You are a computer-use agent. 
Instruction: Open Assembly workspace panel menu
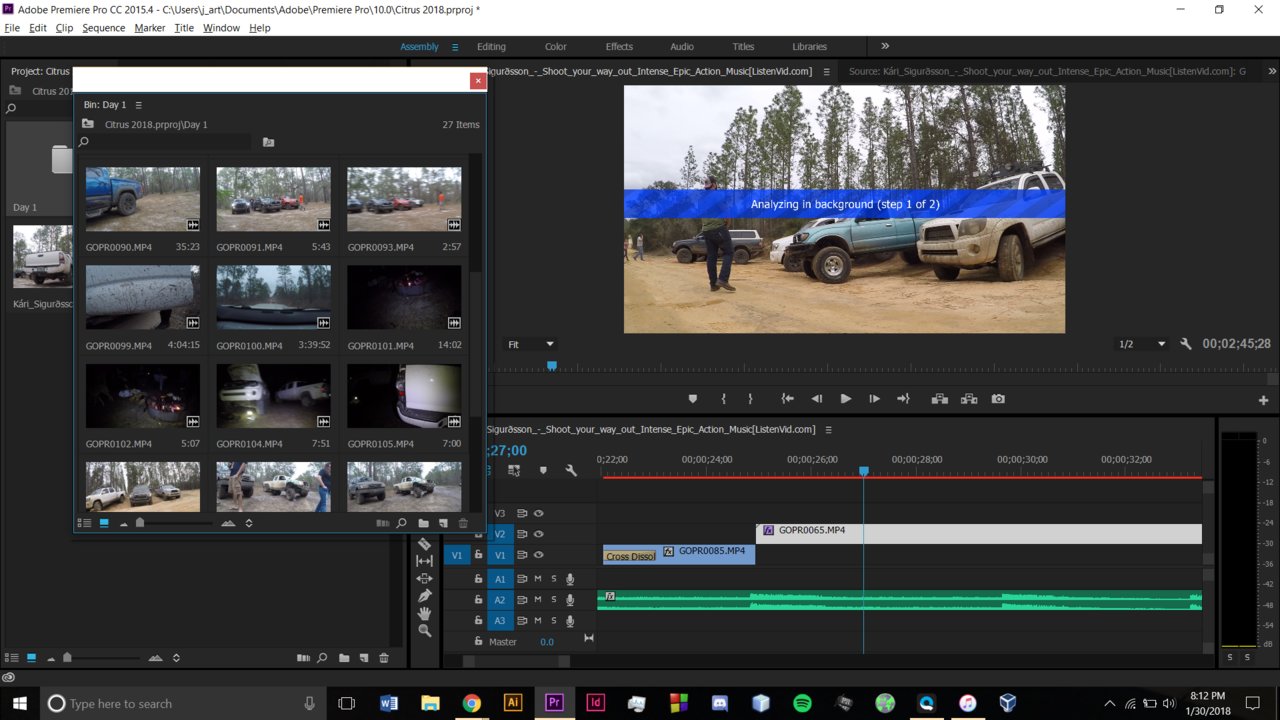(x=455, y=47)
